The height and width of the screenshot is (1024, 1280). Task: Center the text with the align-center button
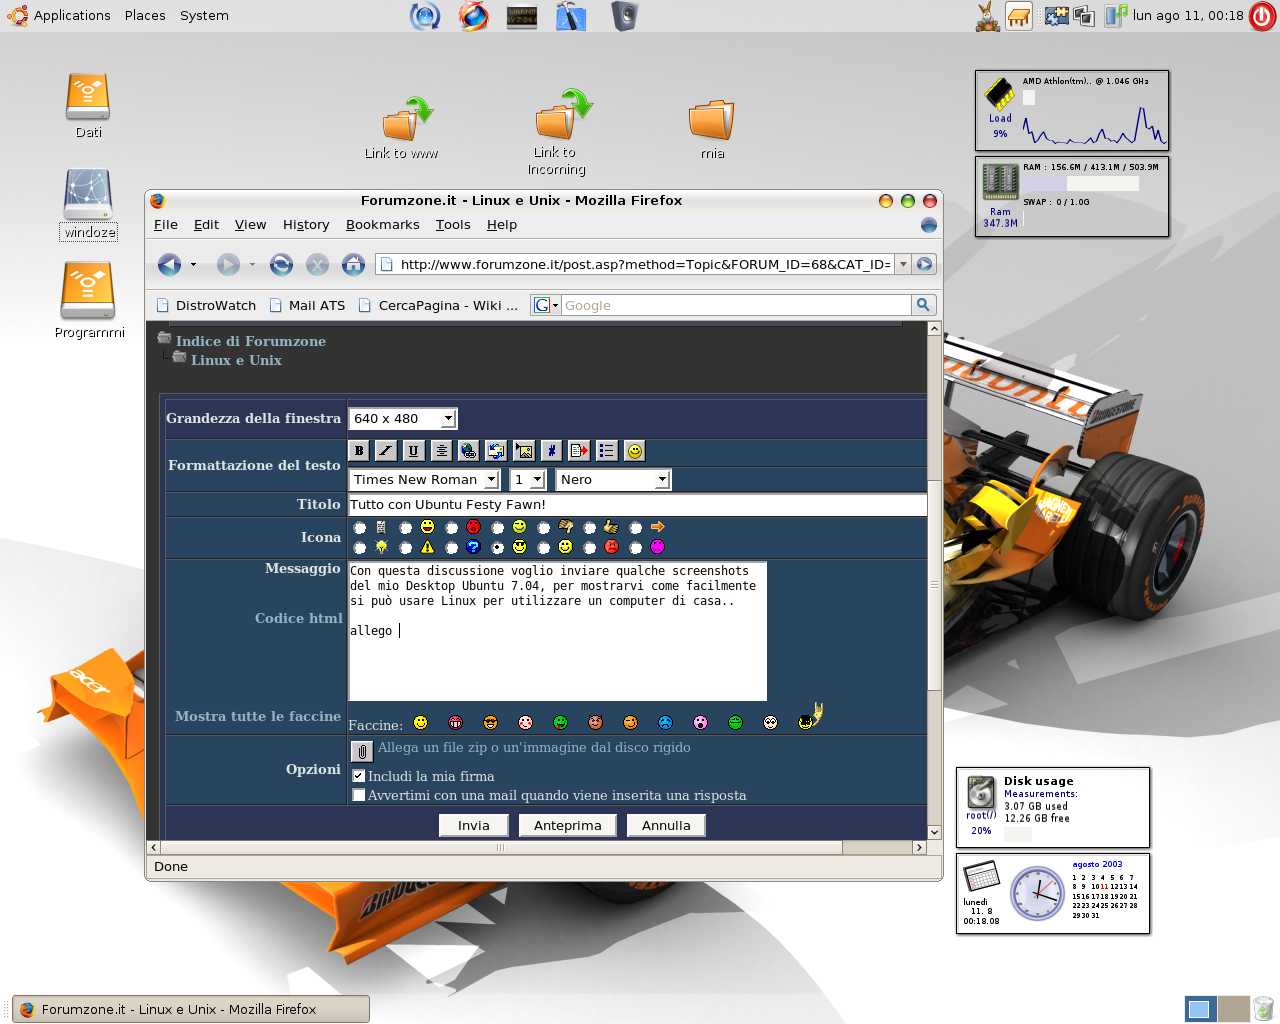(x=441, y=451)
